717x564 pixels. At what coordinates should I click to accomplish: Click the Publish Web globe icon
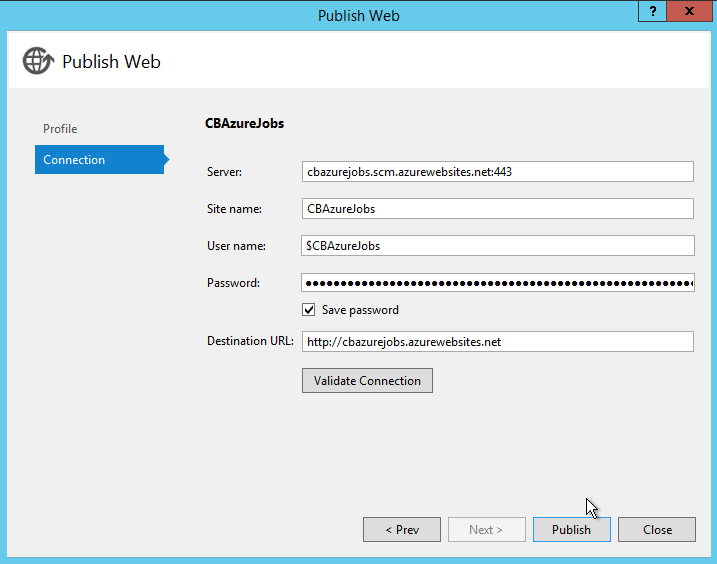(x=38, y=60)
